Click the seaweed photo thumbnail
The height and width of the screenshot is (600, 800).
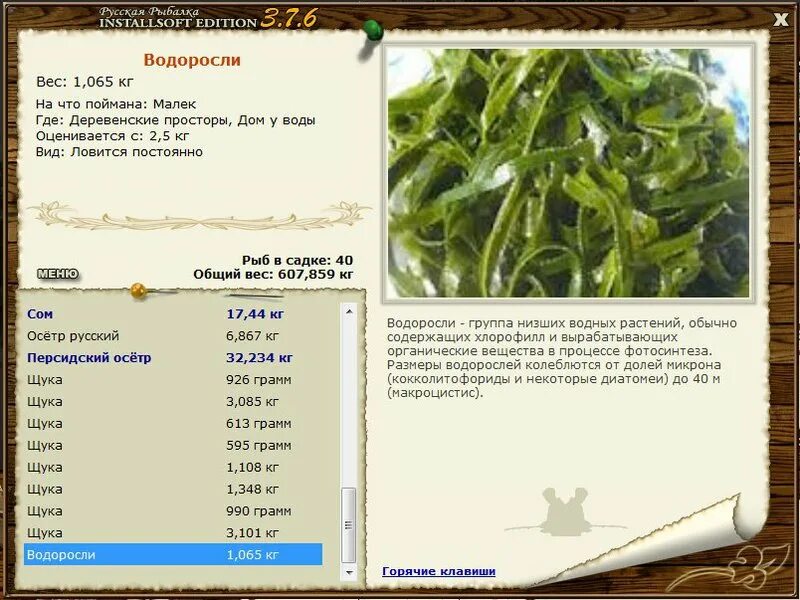[x=568, y=172]
